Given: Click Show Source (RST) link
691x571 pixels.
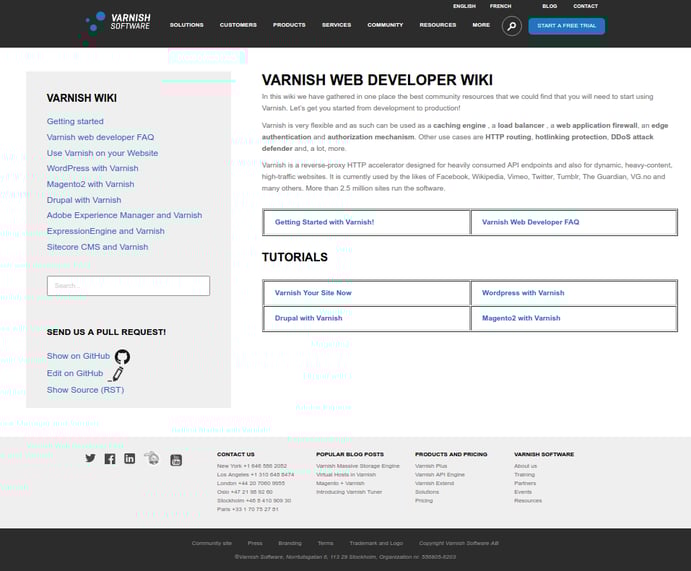Looking at the screenshot, I should (x=85, y=390).
